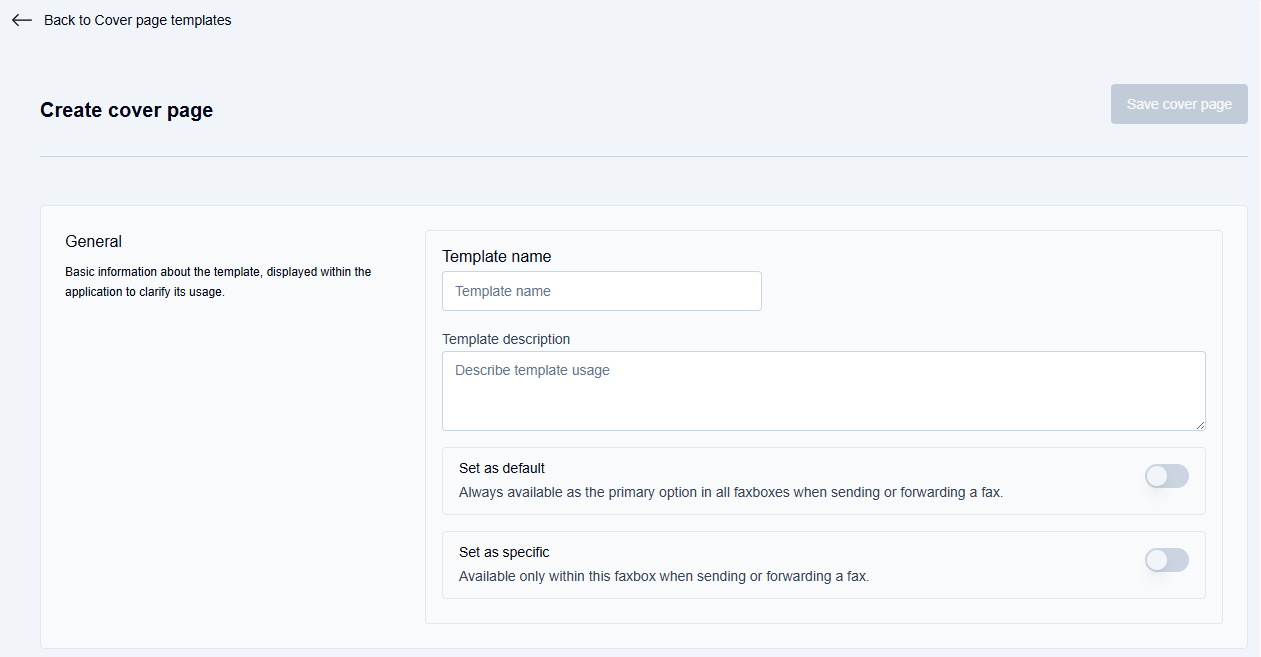Click the divider line below the page heading
Viewport: 1261px width, 657px height.
click(x=643, y=156)
